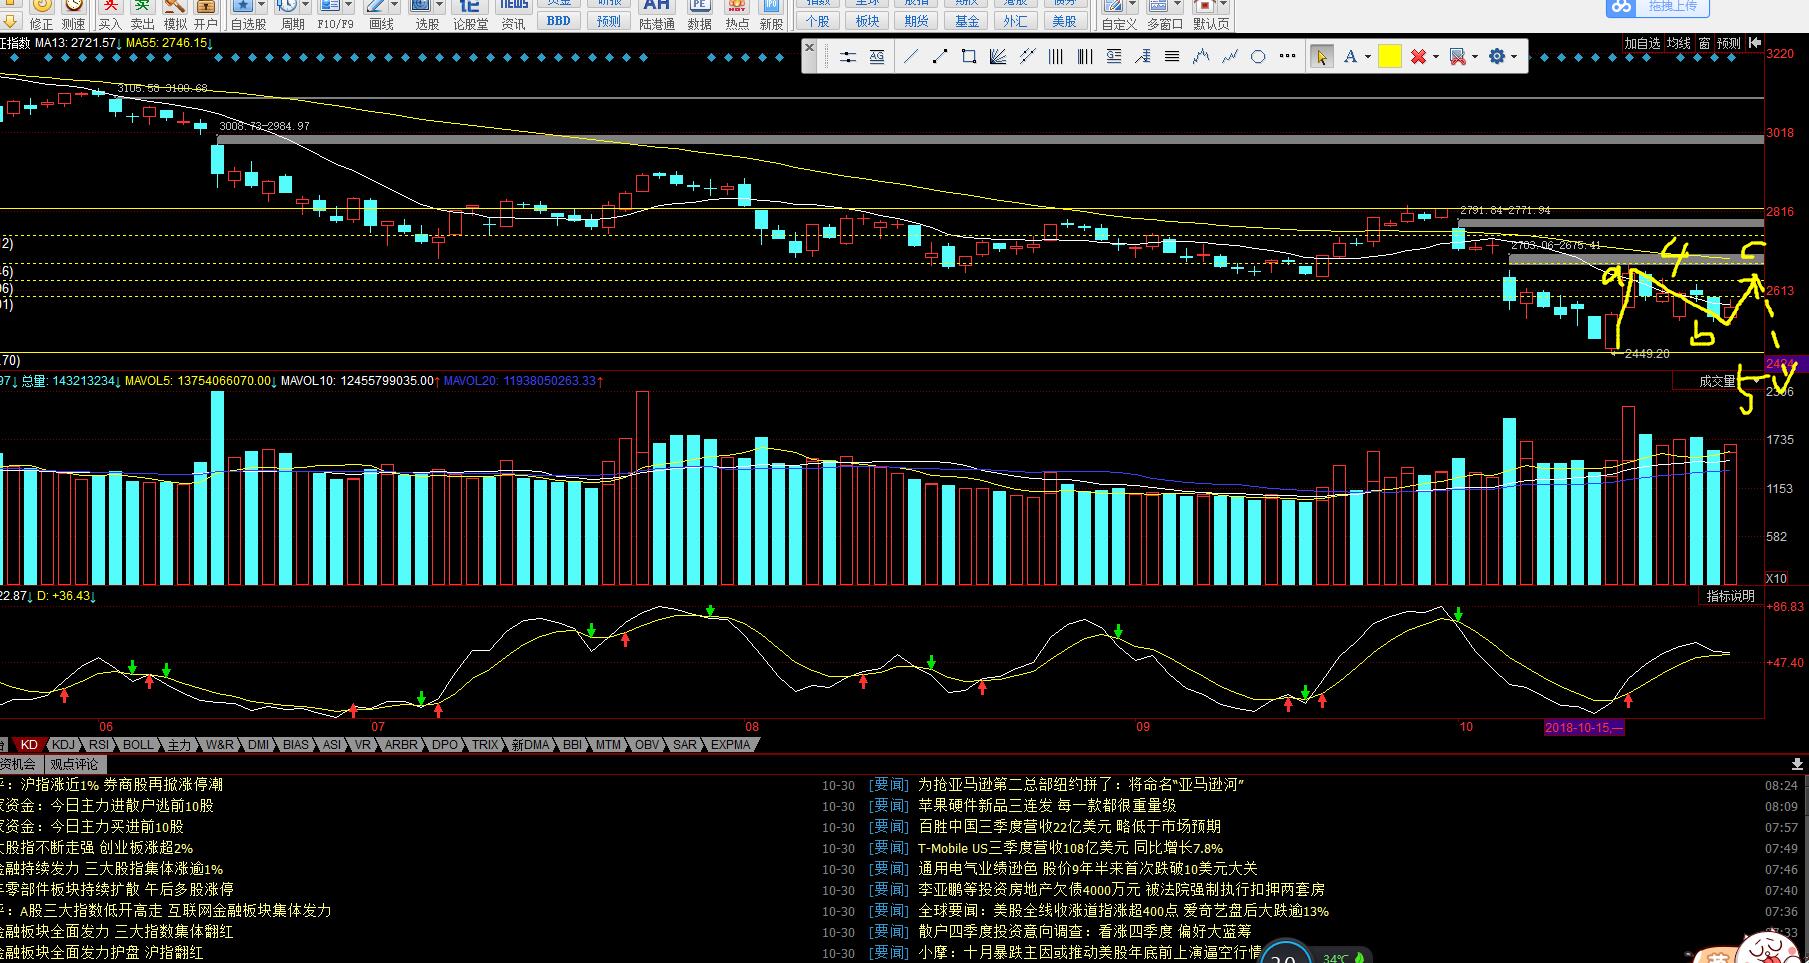Open the drawing tools settings gear

pos(1497,57)
